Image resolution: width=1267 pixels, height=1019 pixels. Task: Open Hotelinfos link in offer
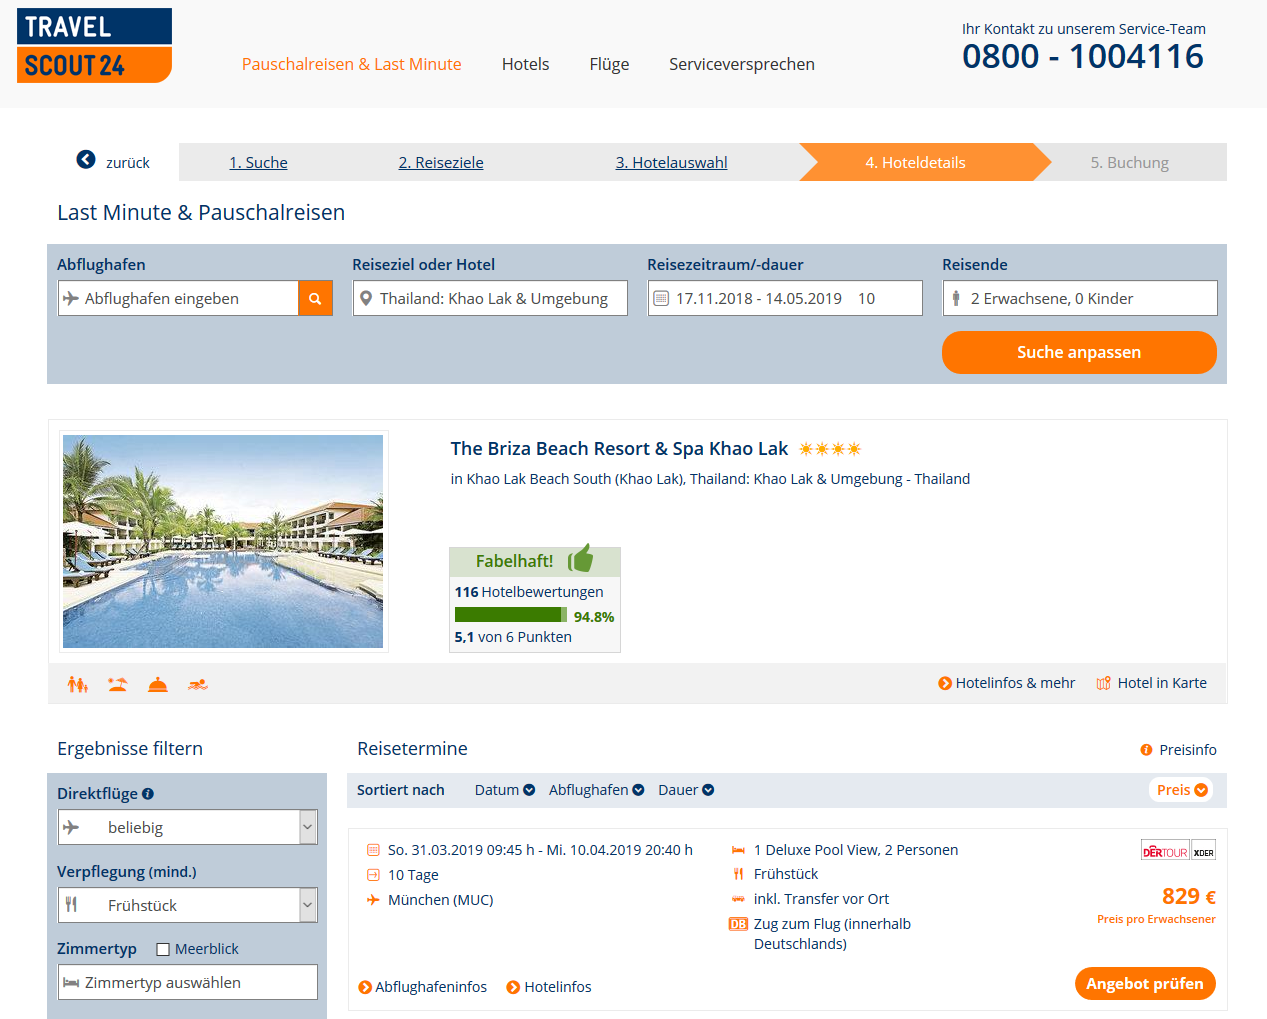pyautogui.click(x=549, y=987)
